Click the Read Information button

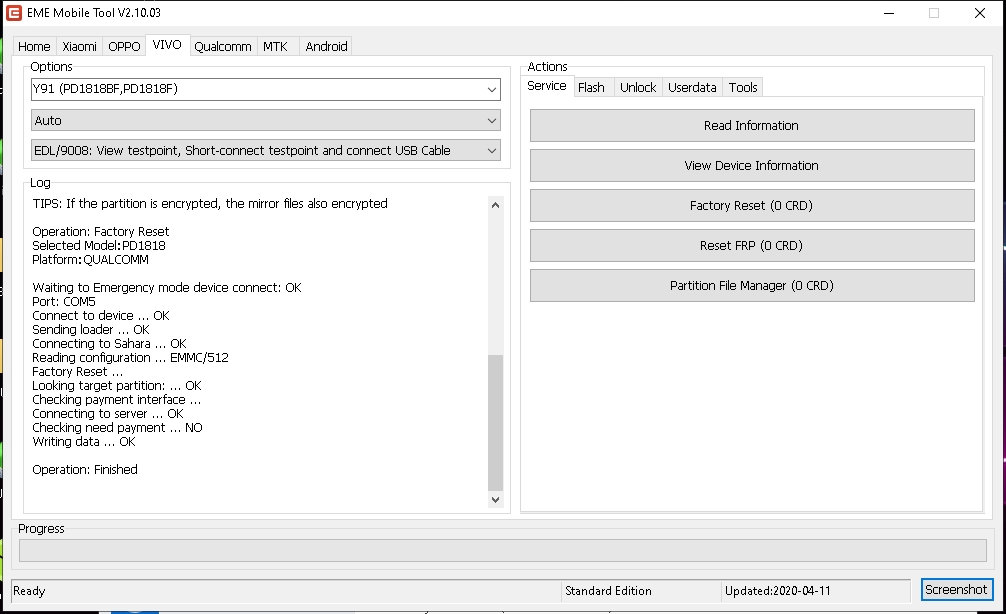click(751, 126)
